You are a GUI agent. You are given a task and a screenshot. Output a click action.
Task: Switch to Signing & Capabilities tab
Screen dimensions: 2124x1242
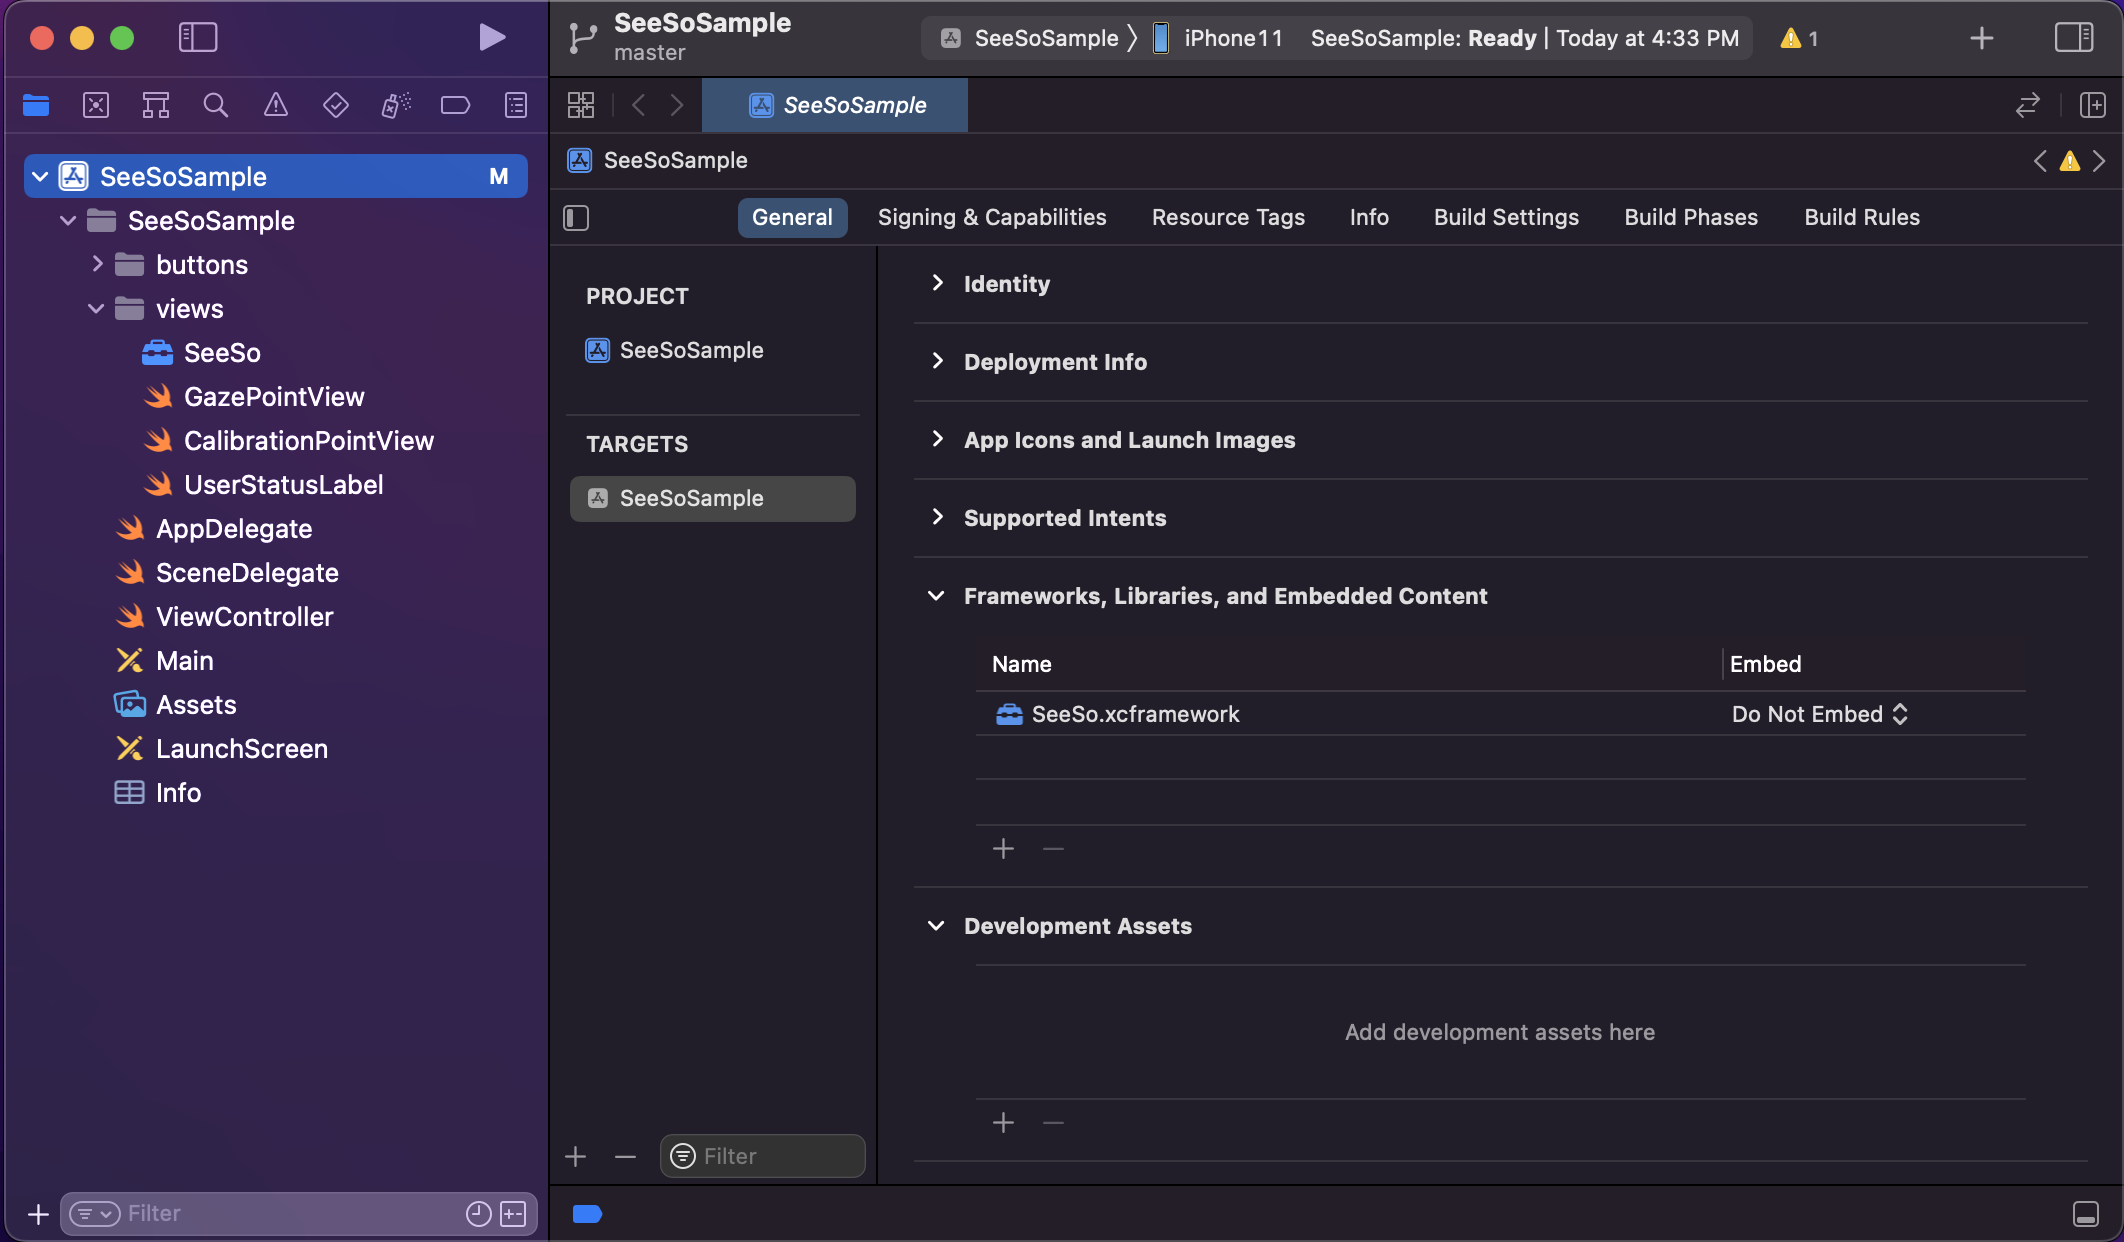click(x=992, y=218)
